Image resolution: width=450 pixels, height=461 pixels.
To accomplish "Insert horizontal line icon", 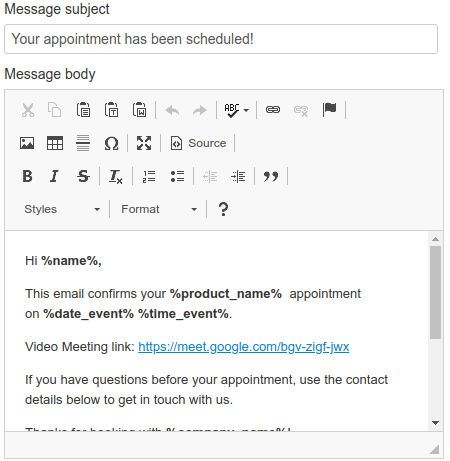I will pyautogui.click(x=83, y=143).
